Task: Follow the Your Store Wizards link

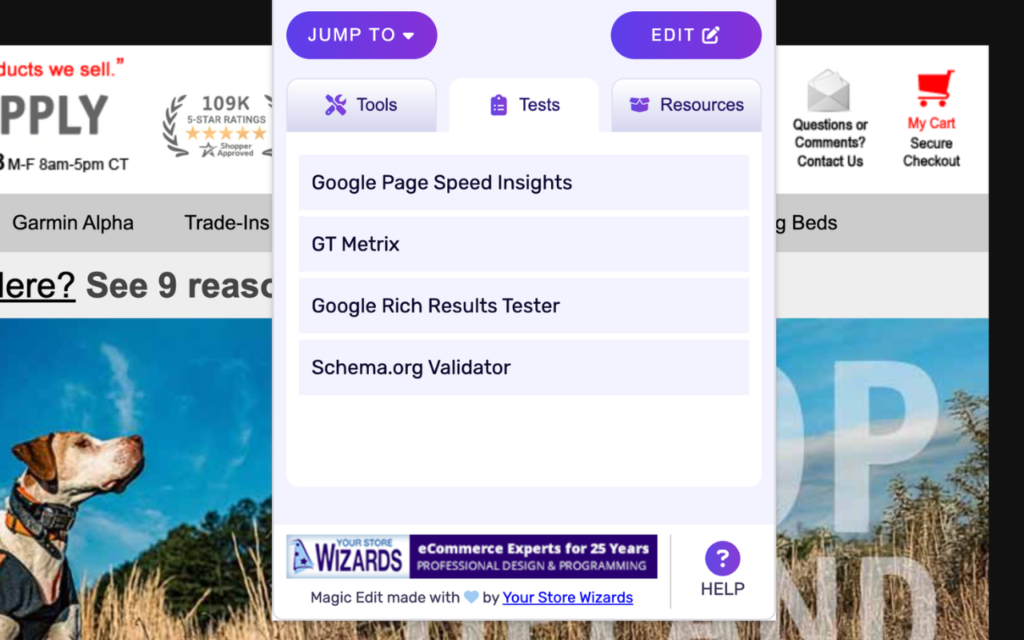Action: [567, 597]
